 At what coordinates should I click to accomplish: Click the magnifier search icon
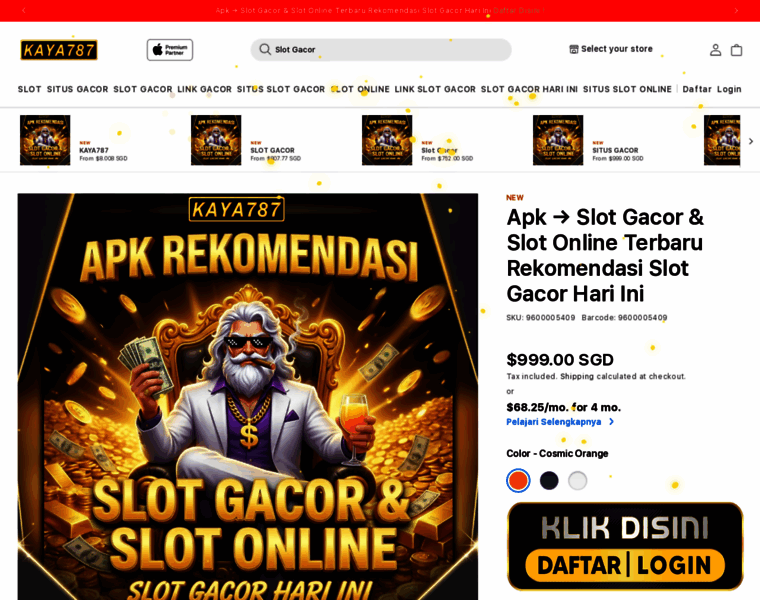pyautogui.click(x=265, y=49)
